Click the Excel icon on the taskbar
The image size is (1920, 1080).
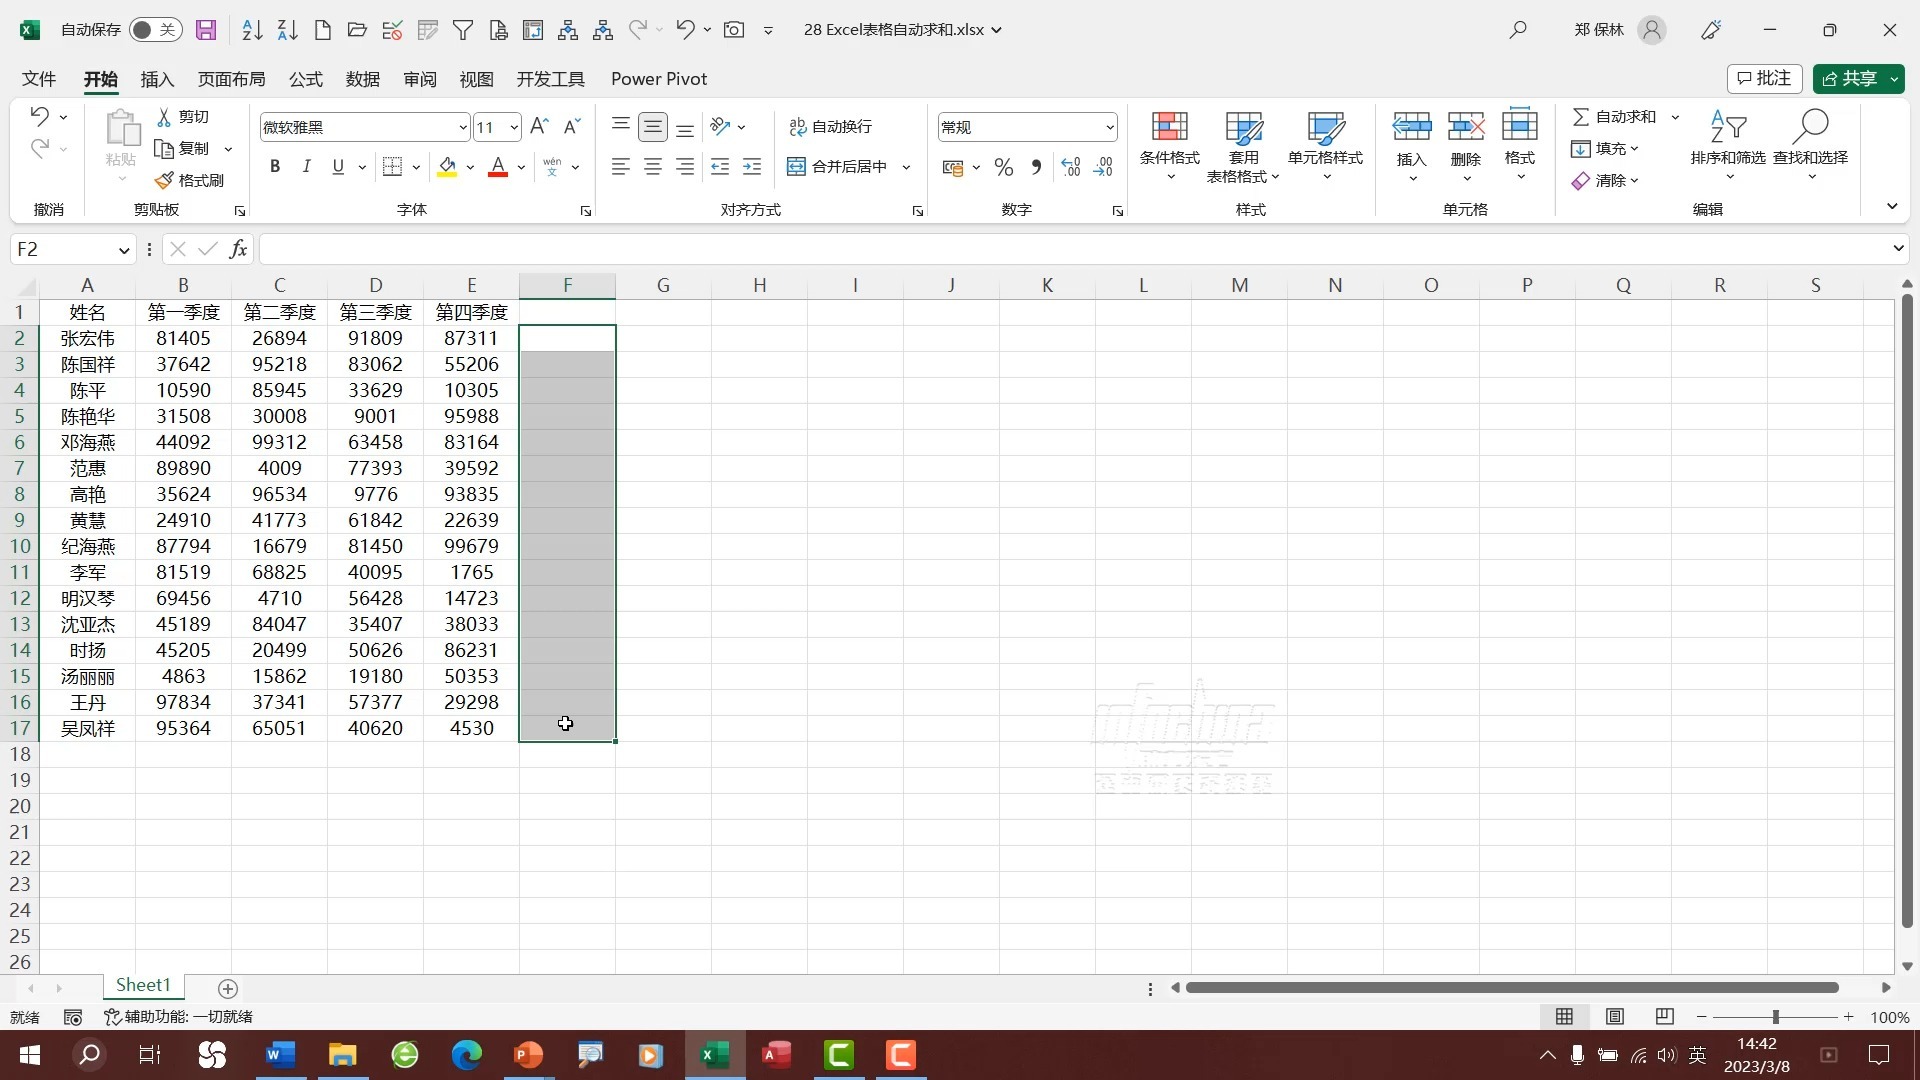click(714, 1055)
